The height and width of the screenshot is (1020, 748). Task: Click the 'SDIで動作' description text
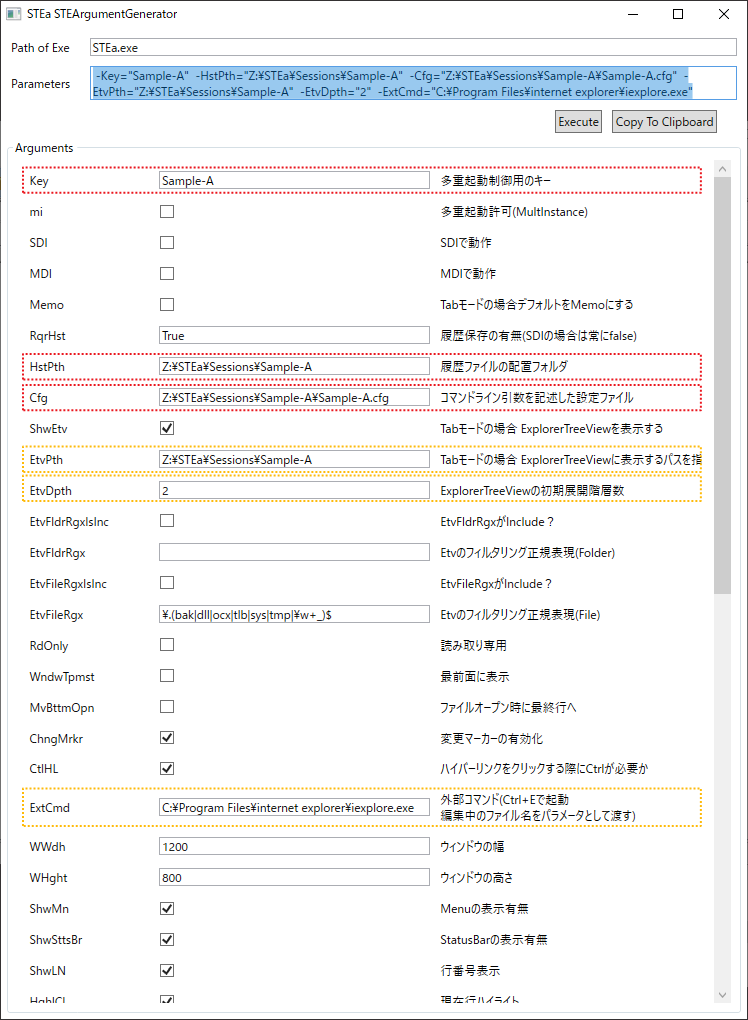pos(466,243)
